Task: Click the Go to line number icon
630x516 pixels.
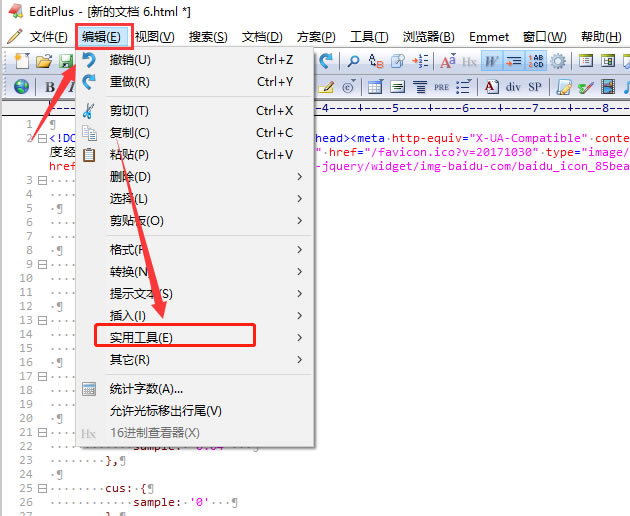Action: 420,61
